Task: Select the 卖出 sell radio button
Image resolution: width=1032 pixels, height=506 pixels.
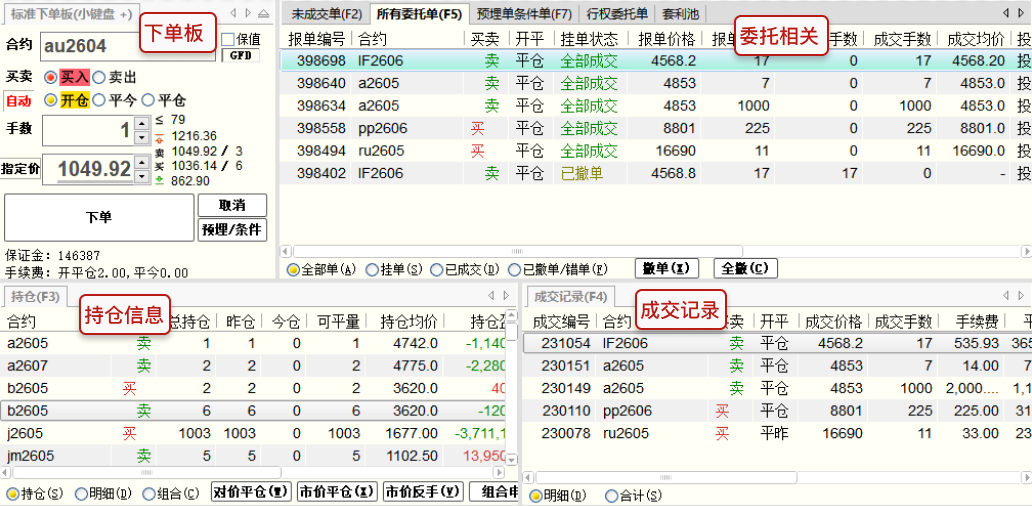Action: 99,76
